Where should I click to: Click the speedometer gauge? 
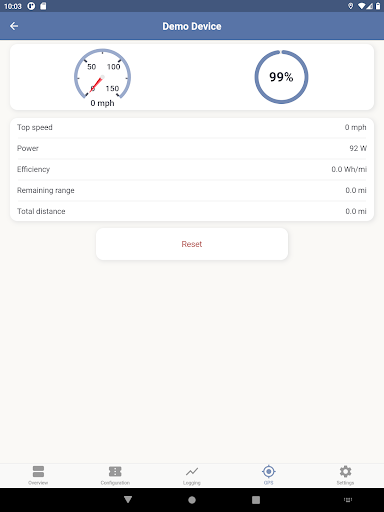[x=102, y=75]
